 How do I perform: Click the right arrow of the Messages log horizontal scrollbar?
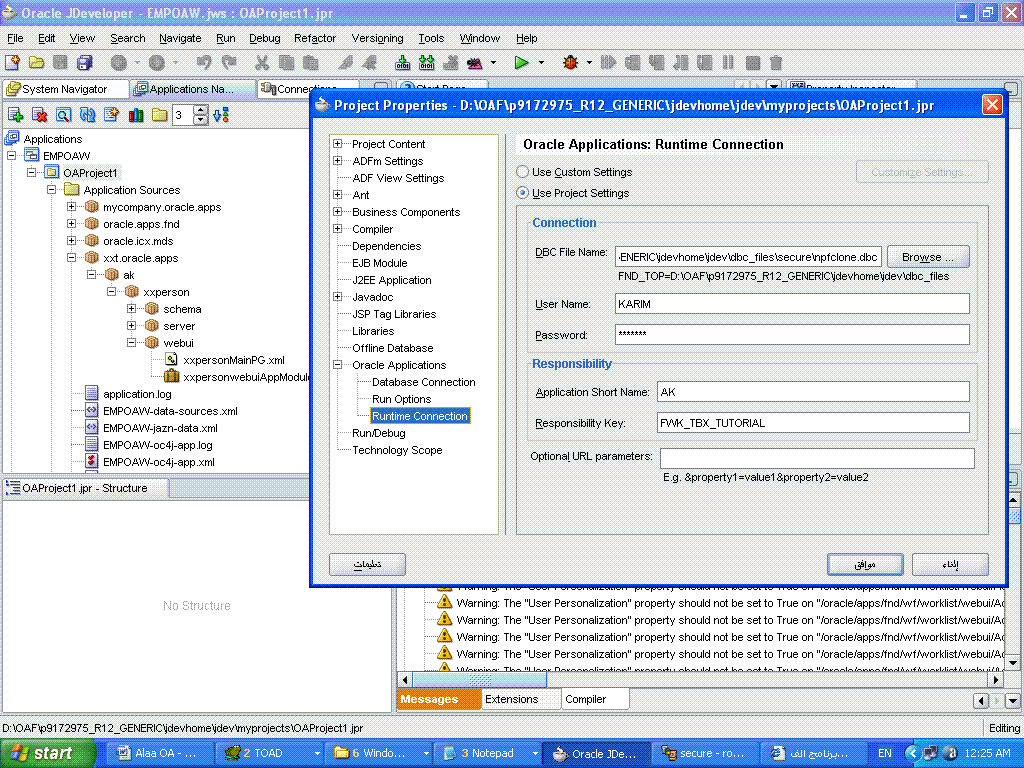[x=996, y=679]
